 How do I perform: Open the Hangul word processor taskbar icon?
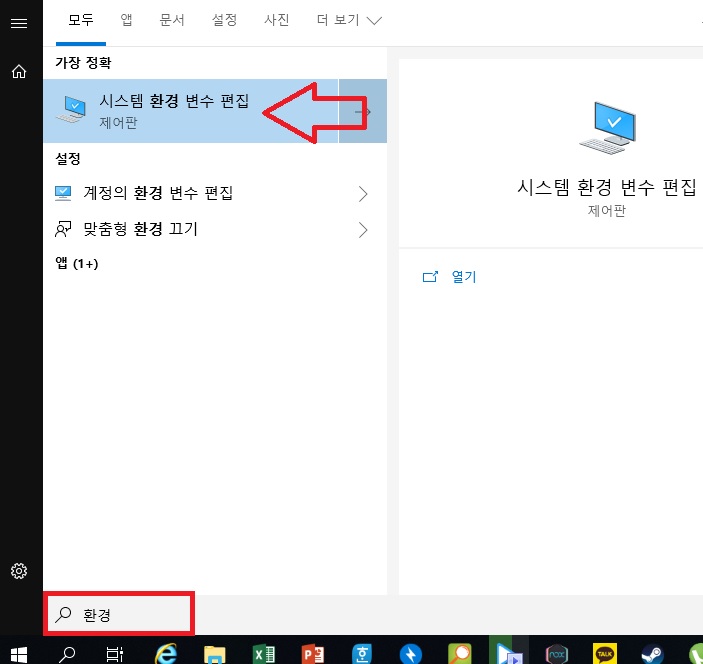click(x=362, y=654)
